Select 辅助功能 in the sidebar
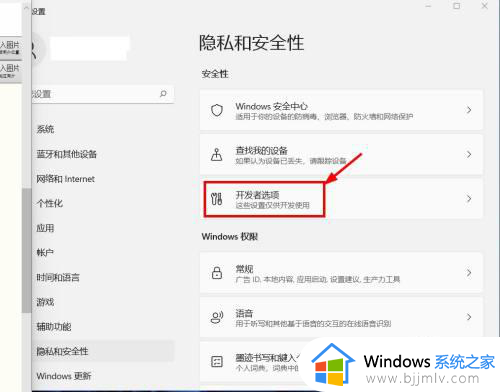Image resolution: width=500 pixels, height=392 pixels. pos(54,327)
